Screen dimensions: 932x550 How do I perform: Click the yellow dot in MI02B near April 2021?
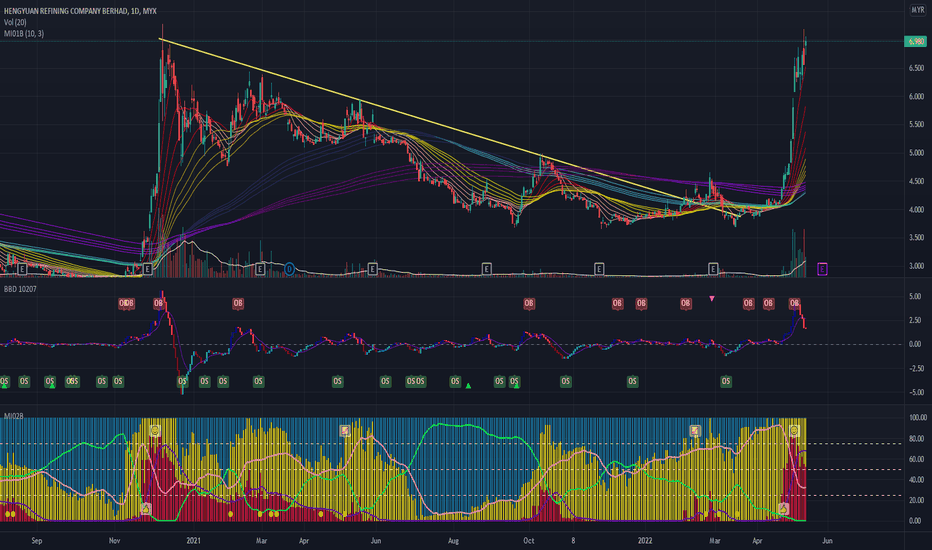[321, 514]
